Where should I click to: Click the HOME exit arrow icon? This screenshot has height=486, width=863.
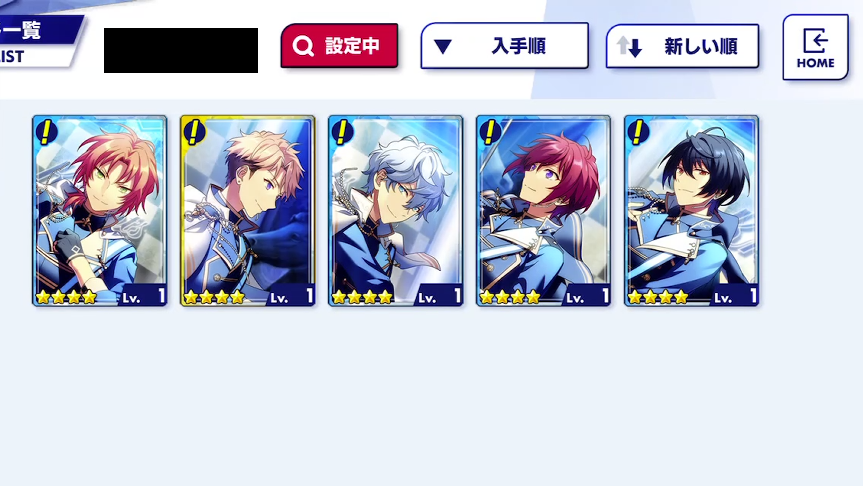click(816, 41)
